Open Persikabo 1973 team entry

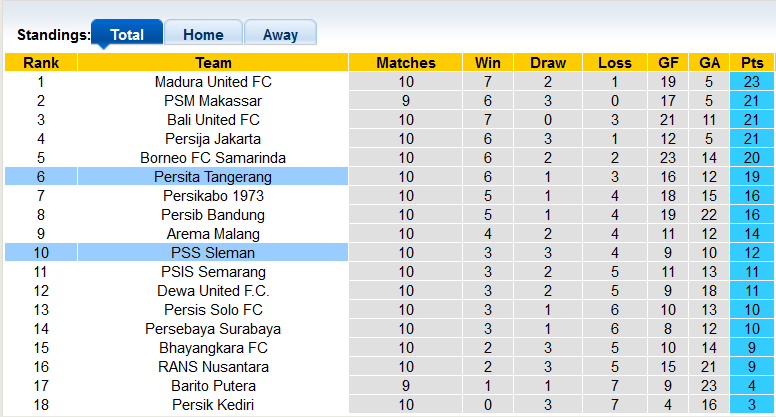(x=213, y=196)
